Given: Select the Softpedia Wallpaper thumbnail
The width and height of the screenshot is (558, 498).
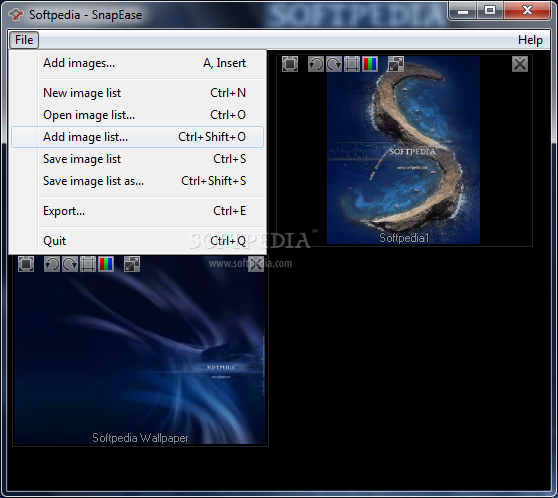Looking at the screenshot, I should pyautogui.click(x=140, y=350).
